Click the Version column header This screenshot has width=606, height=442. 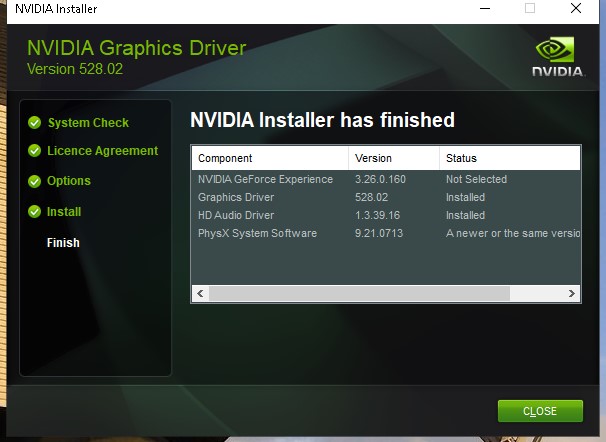pos(393,158)
